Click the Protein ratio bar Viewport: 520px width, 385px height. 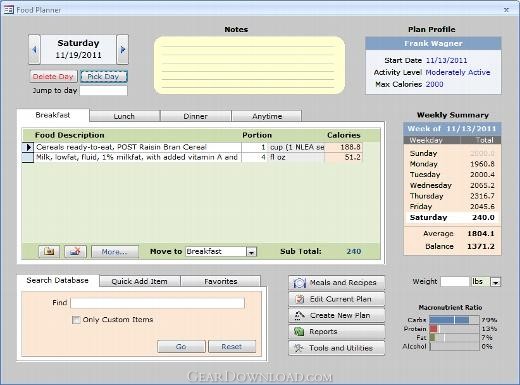point(454,329)
